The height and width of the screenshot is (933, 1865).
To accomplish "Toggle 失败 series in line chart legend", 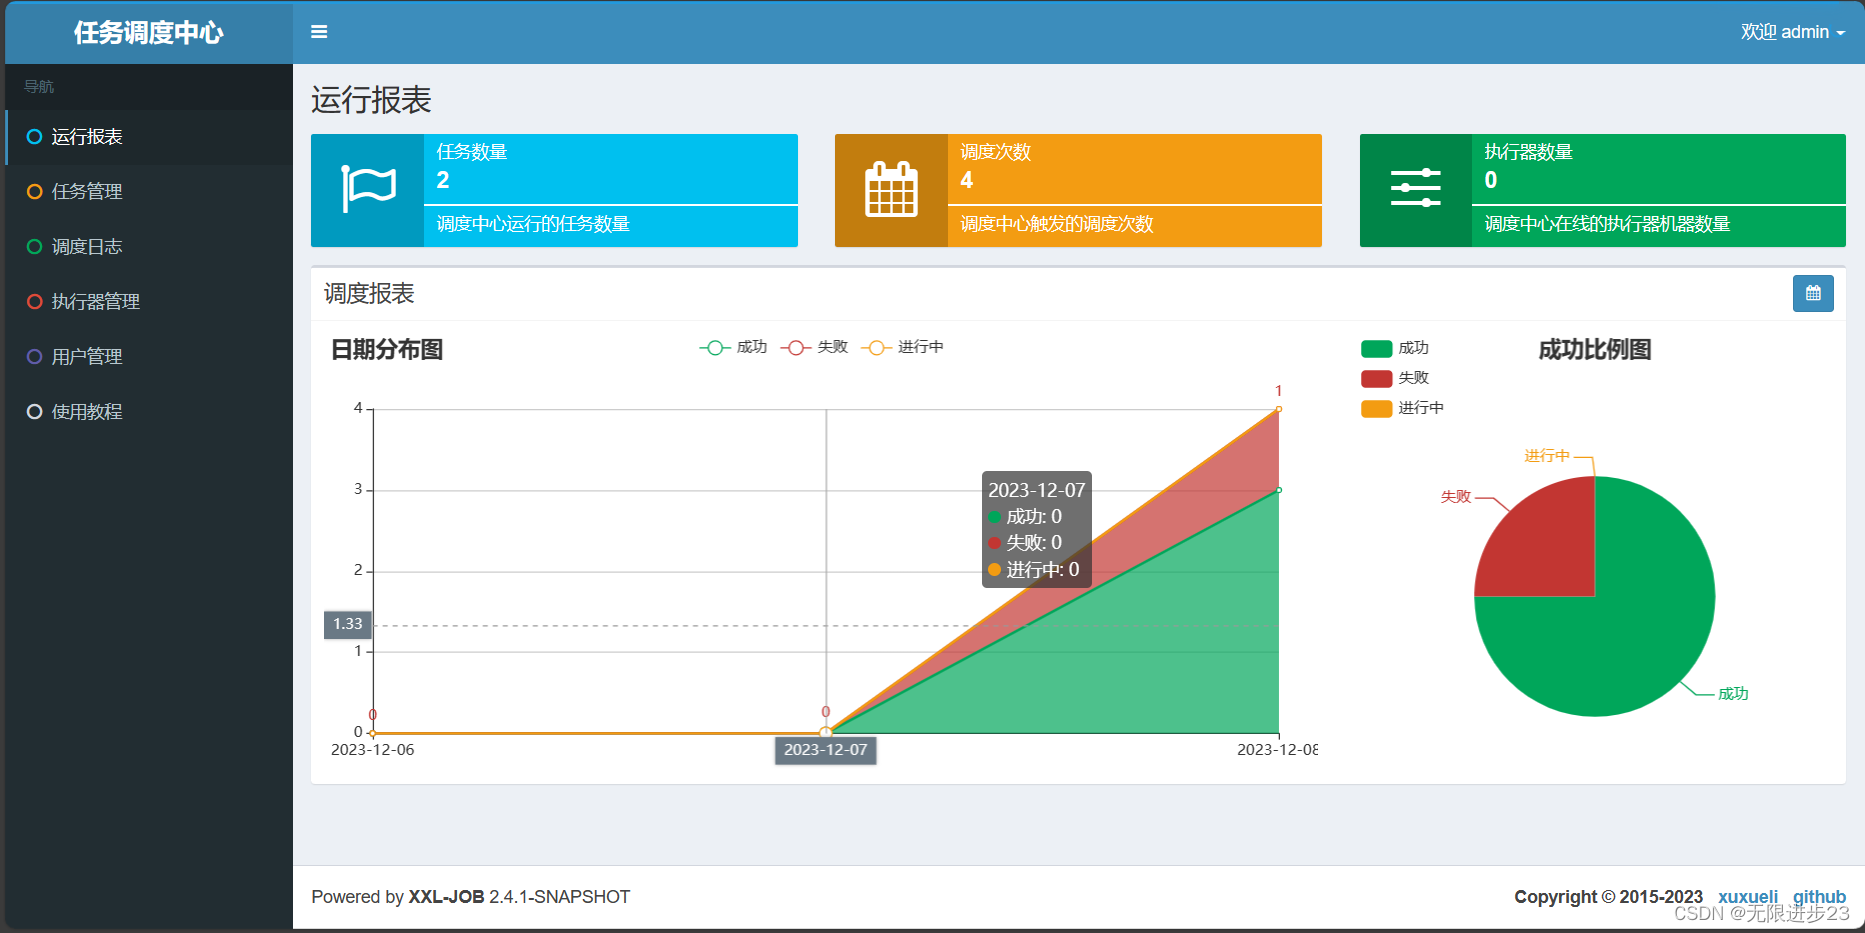I will [x=814, y=347].
